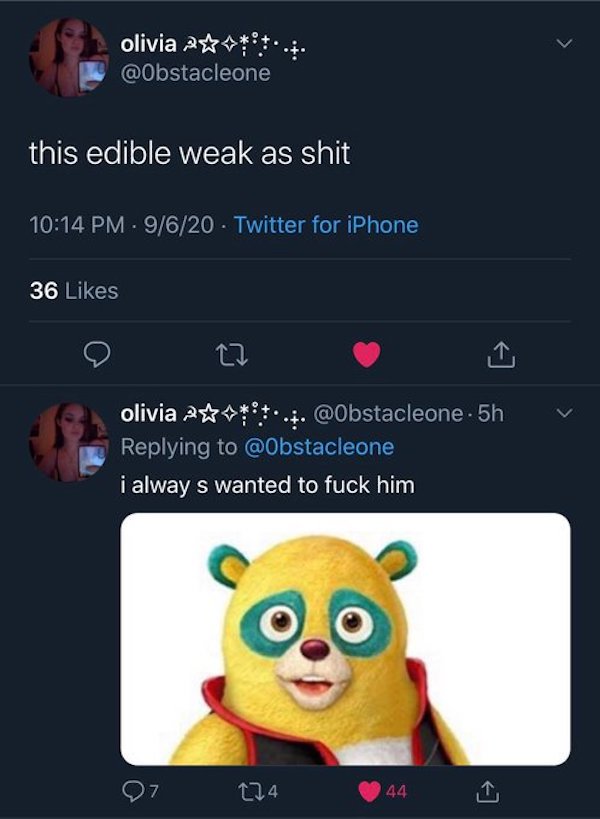This screenshot has height=819, width=600.
Task: Open the attached yellow bear image
Action: pyautogui.click(x=345, y=639)
